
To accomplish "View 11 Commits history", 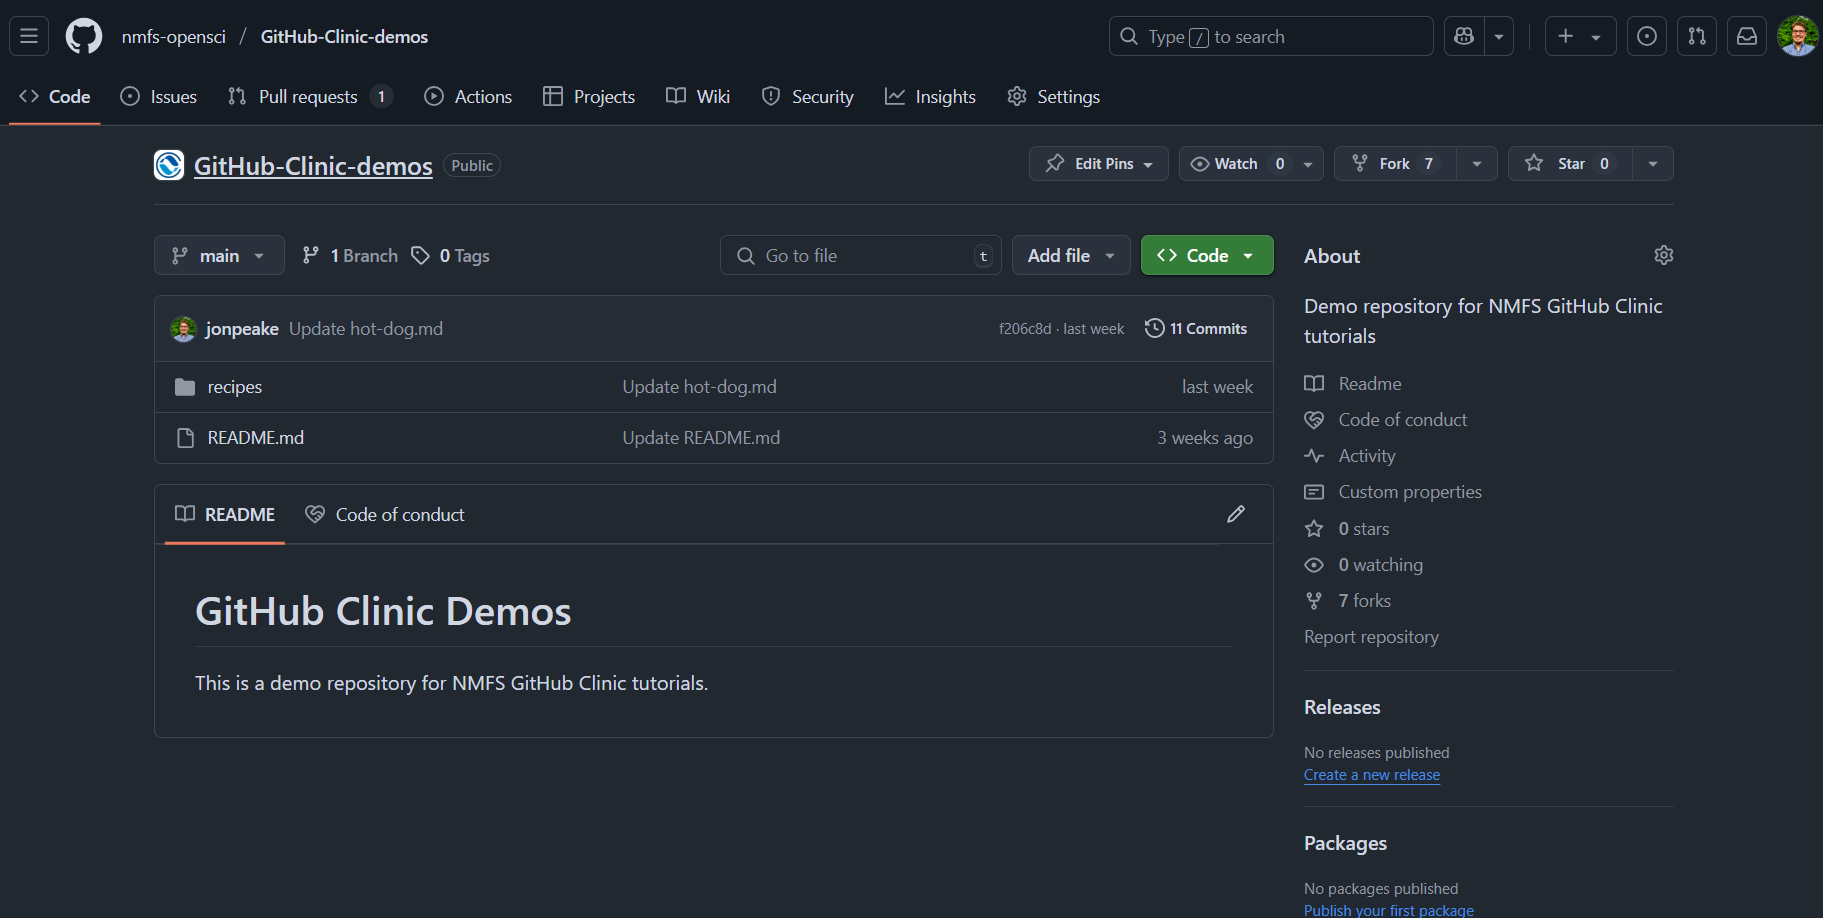I will (x=1196, y=328).
